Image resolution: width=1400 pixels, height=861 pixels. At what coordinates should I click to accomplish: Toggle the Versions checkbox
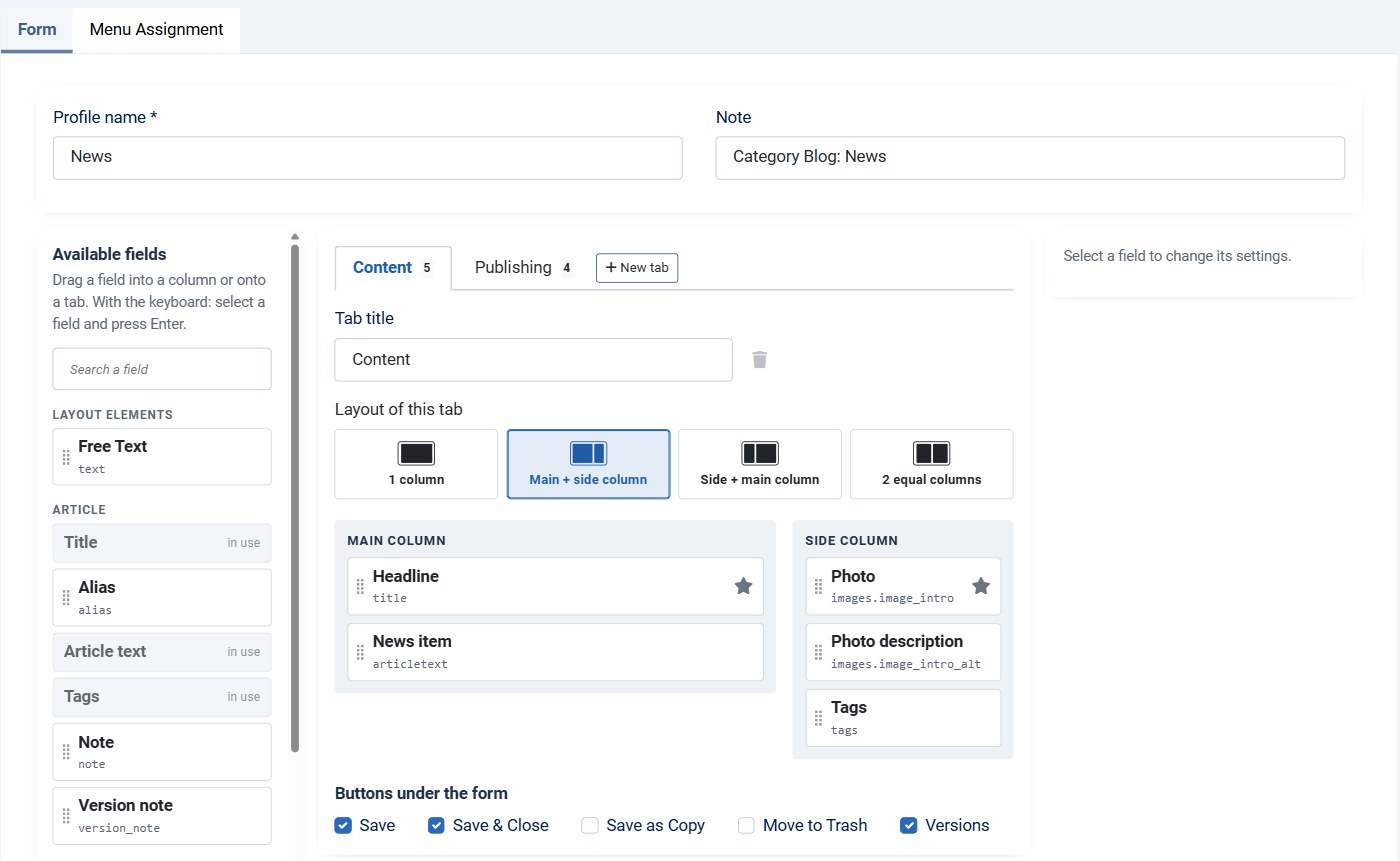[909, 825]
